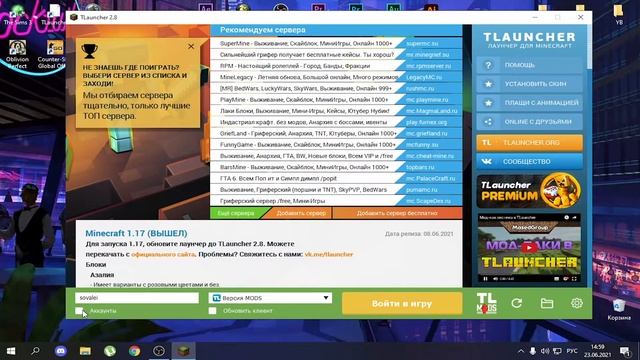
Task: Select the RPM Настоящий ролеплей server row
Action: (336, 66)
